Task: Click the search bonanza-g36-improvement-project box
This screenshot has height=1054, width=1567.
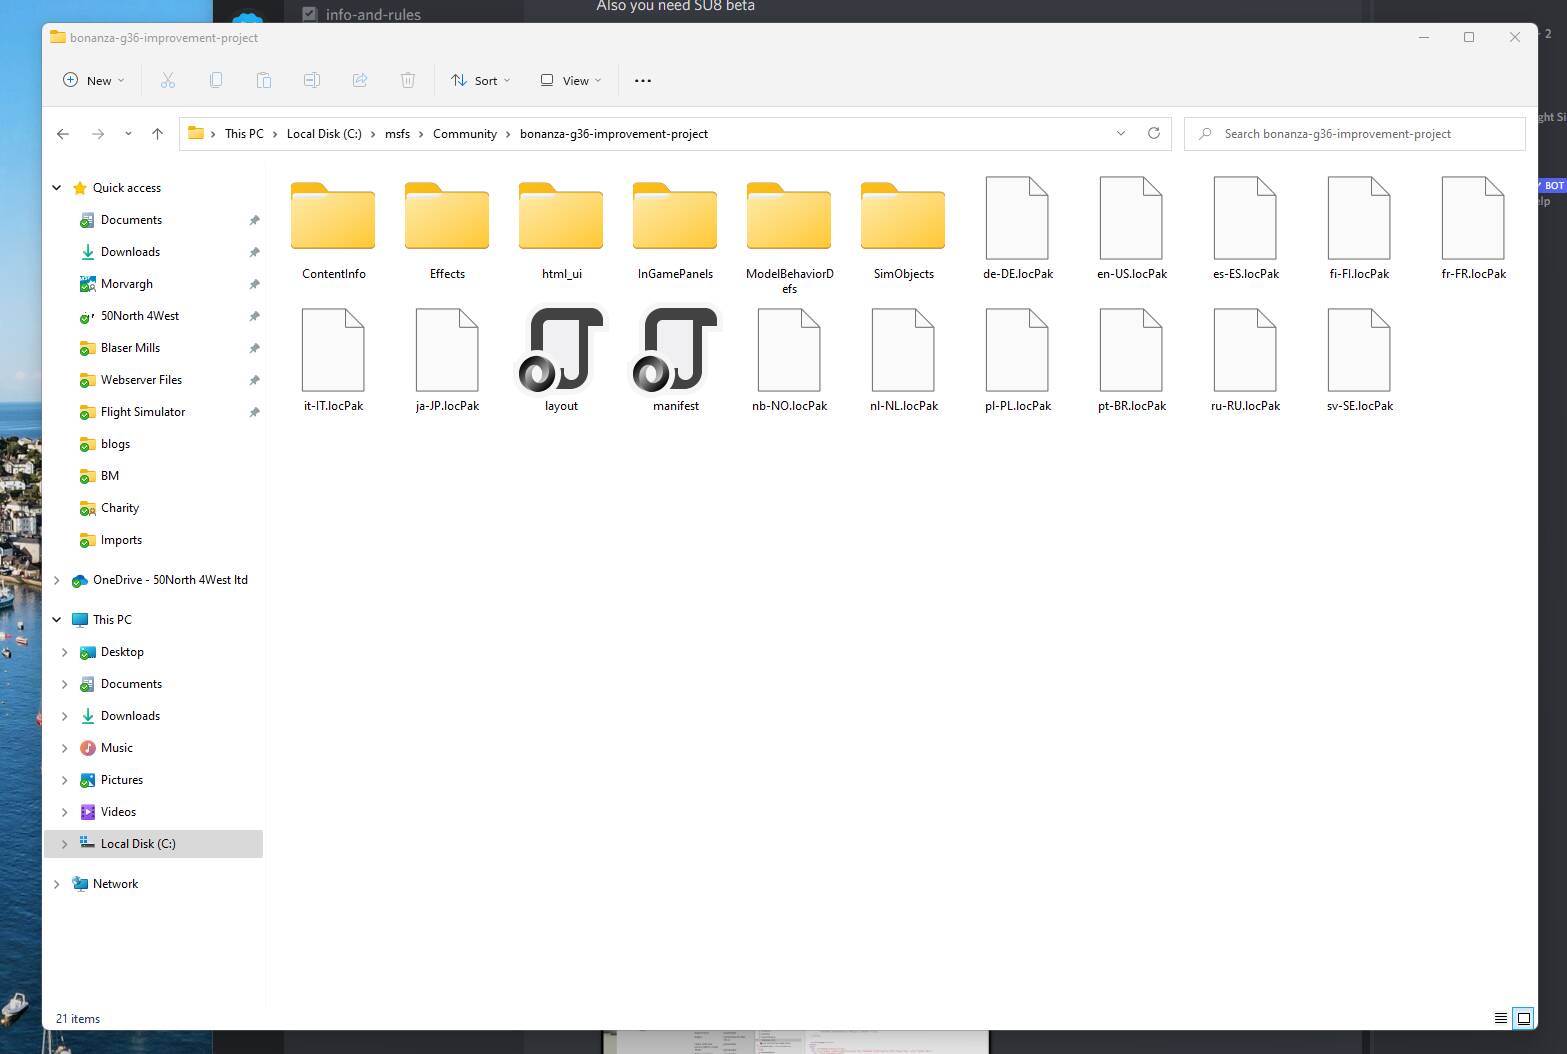Action: point(1355,133)
